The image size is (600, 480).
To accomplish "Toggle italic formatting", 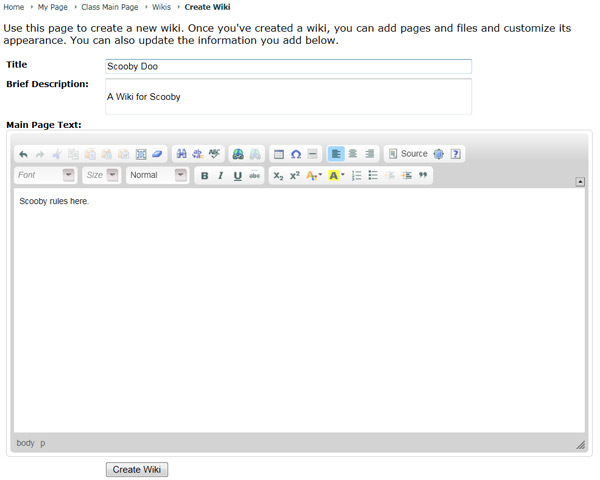I will click(221, 176).
